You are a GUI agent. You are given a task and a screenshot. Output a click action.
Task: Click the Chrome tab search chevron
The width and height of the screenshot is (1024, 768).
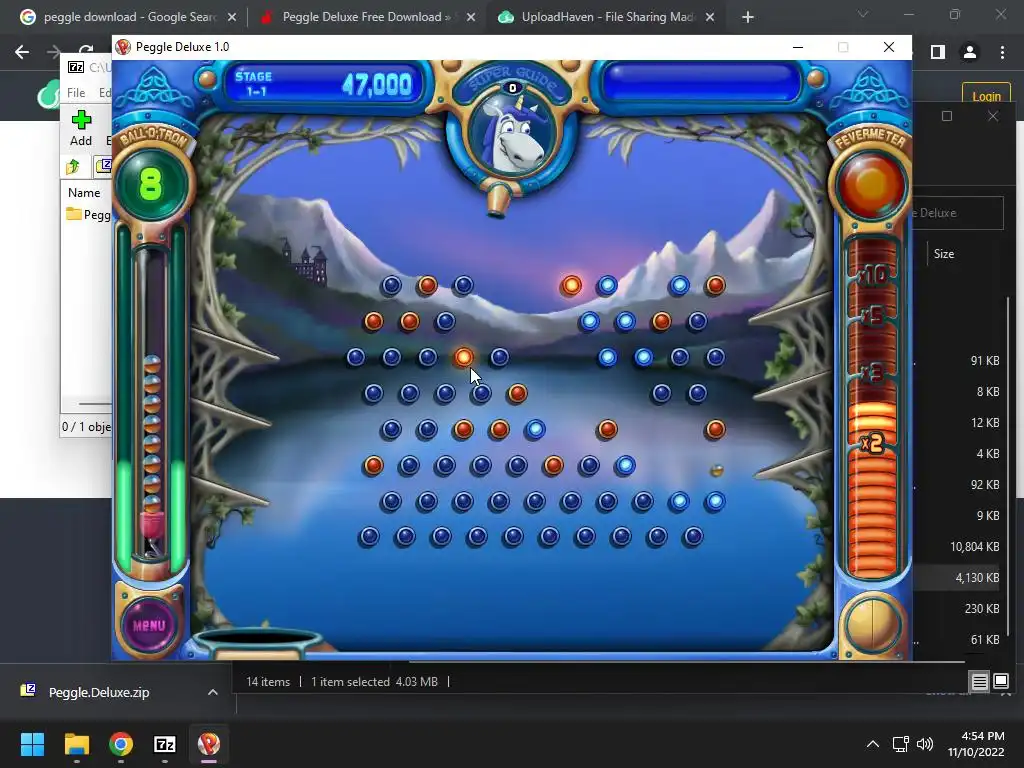pyautogui.click(x=863, y=14)
